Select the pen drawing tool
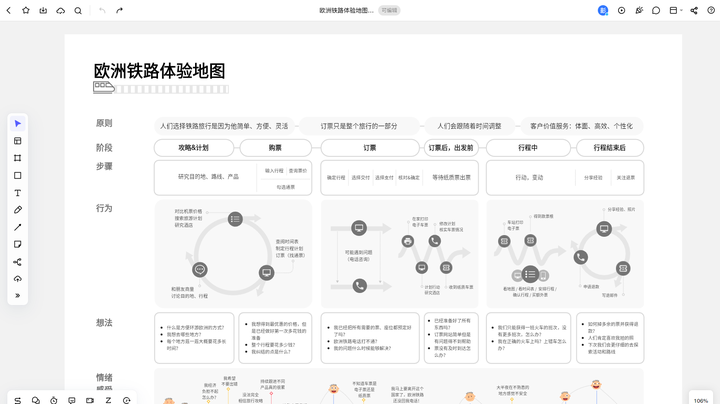 click(17, 210)
